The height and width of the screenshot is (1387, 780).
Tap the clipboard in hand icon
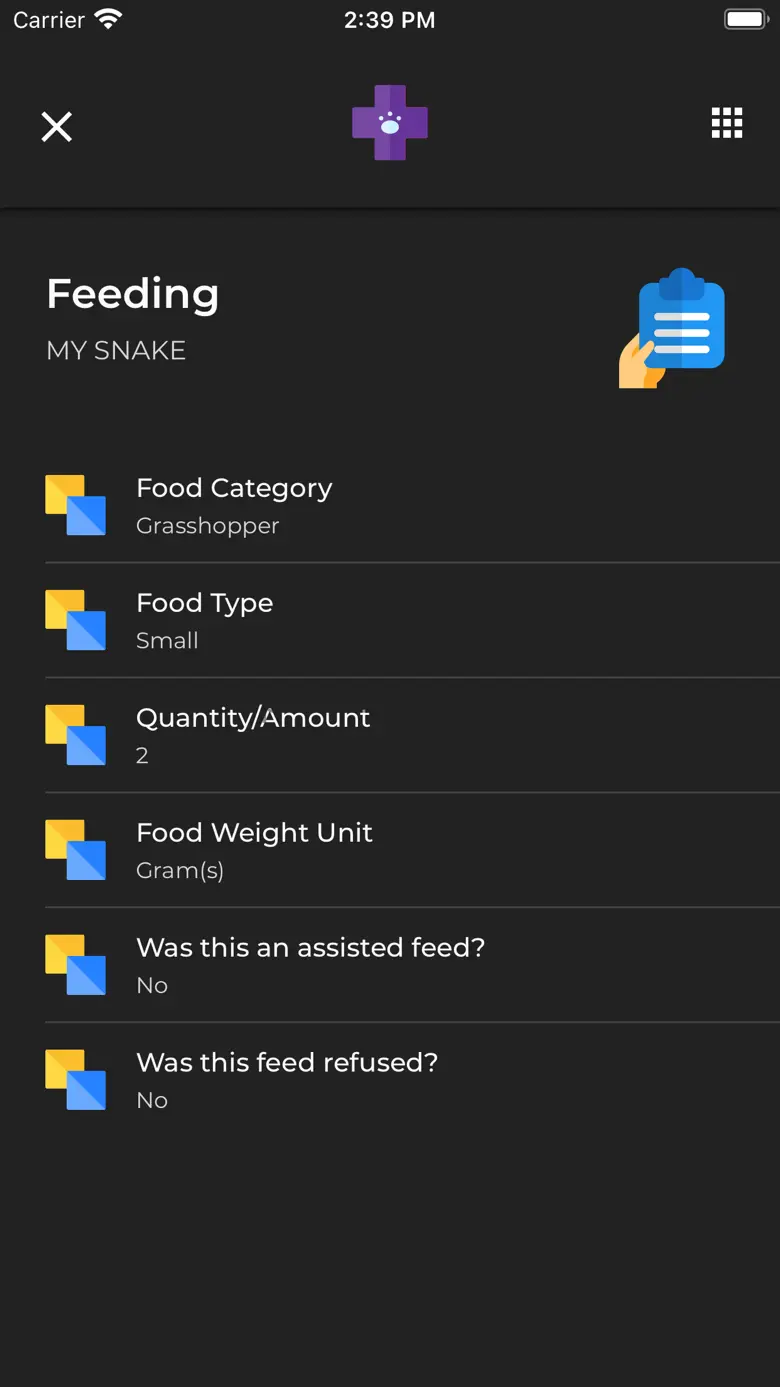(x=672, y=328)
